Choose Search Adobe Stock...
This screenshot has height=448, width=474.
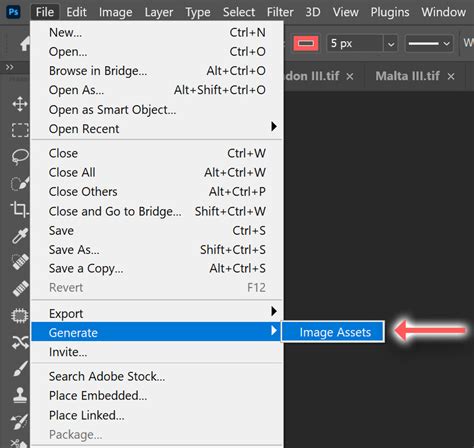pyautogui.click(x=157, y=376)
